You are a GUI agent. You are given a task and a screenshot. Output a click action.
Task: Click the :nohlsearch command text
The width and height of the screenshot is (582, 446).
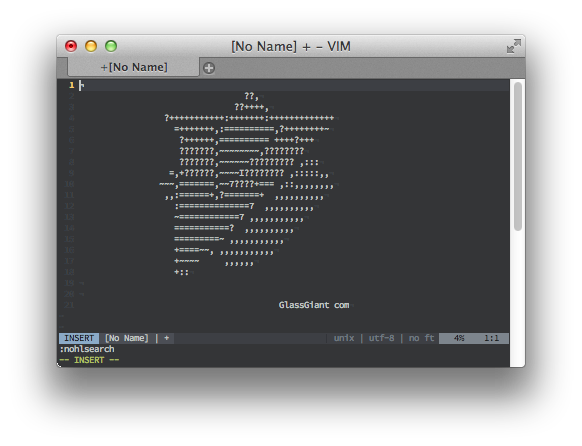pos(87,349)
